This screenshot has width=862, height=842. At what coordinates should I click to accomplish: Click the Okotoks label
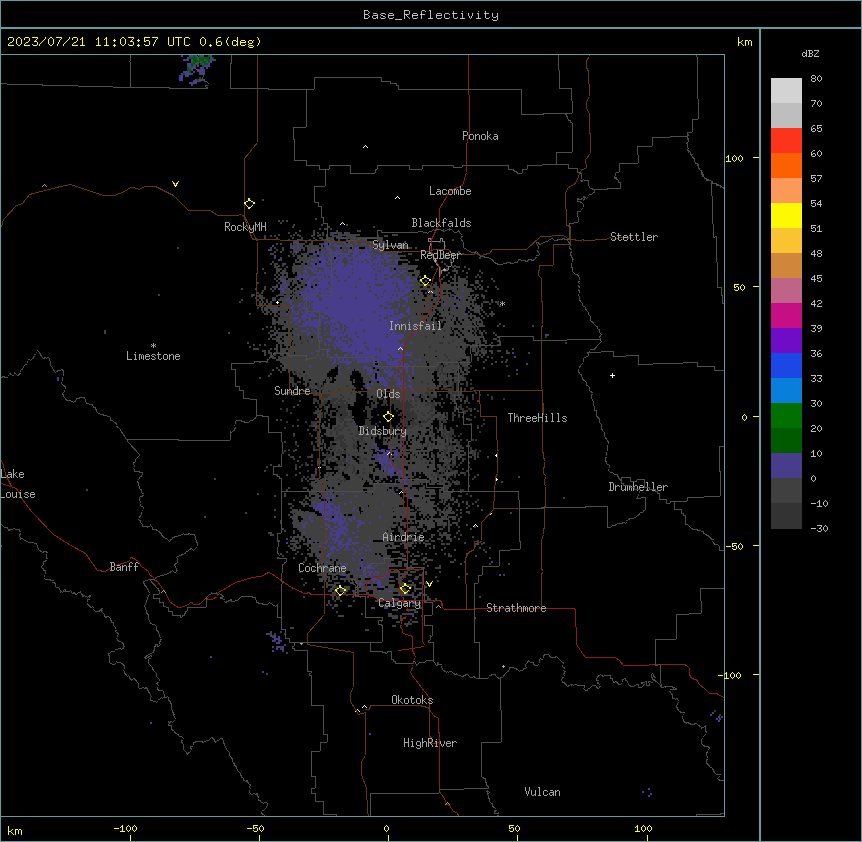pyautogui.click(x=412, y=700)
